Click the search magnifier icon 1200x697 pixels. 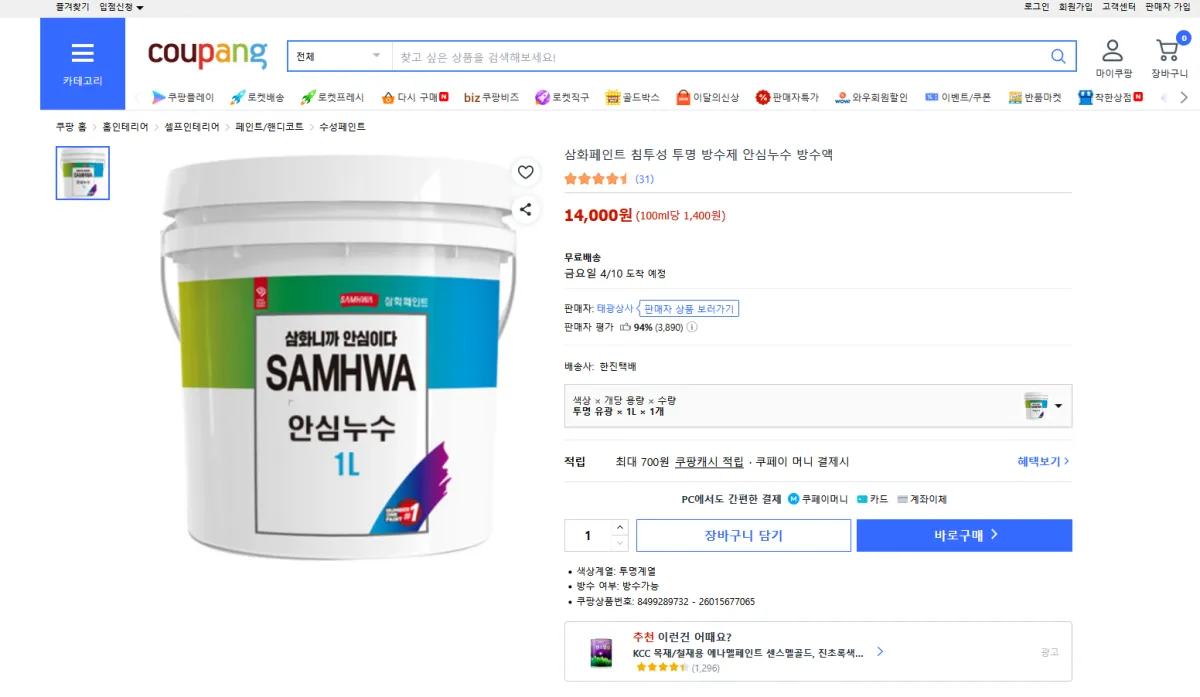point(1058,57)
